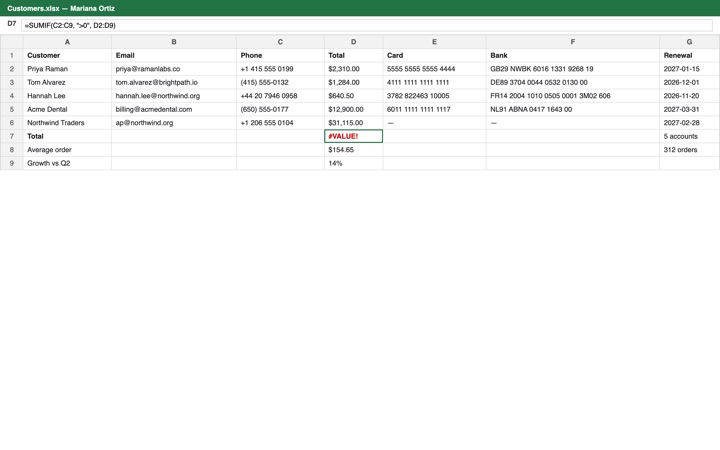Click the Total label in row 7
720x450 pixels.
click(x=67, y=136)
